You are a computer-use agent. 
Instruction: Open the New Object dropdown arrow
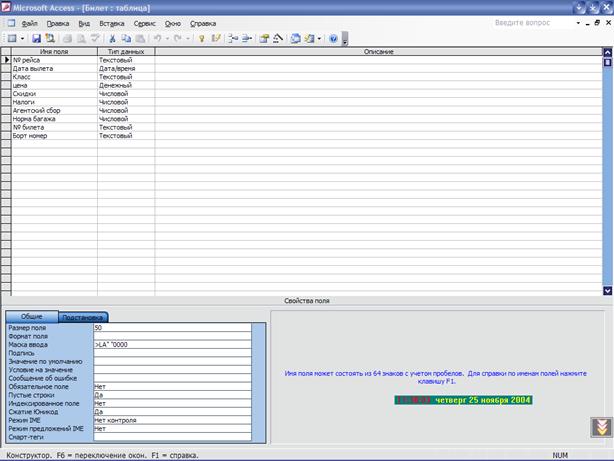pyautogui.click(x=319, y=38)
